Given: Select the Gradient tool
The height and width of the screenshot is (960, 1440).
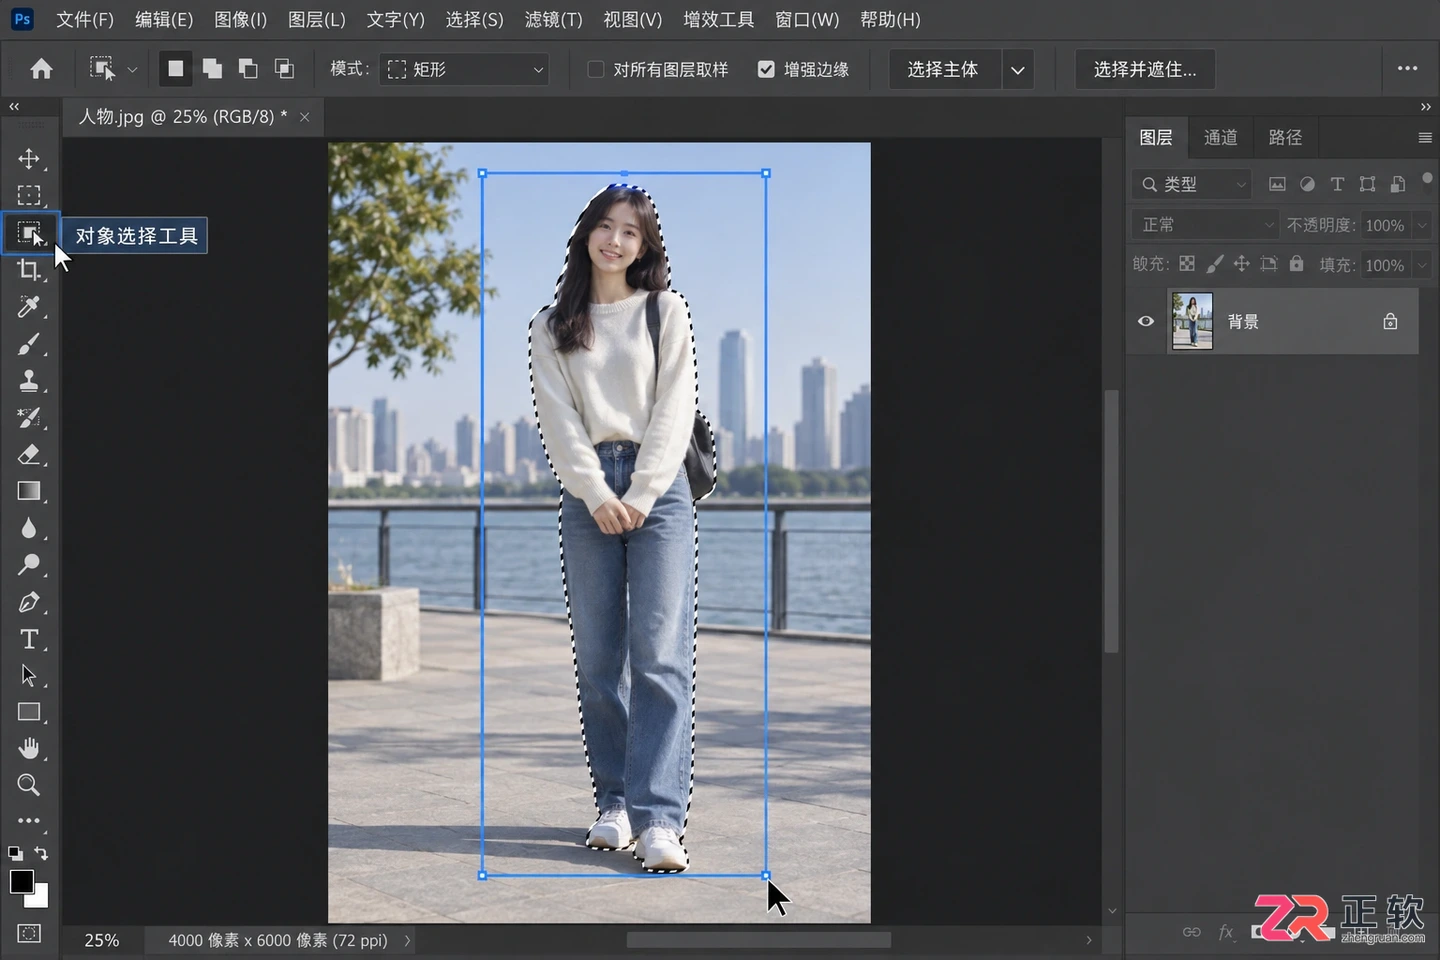Looking at the screenshot, I should [x=29, y=491].
